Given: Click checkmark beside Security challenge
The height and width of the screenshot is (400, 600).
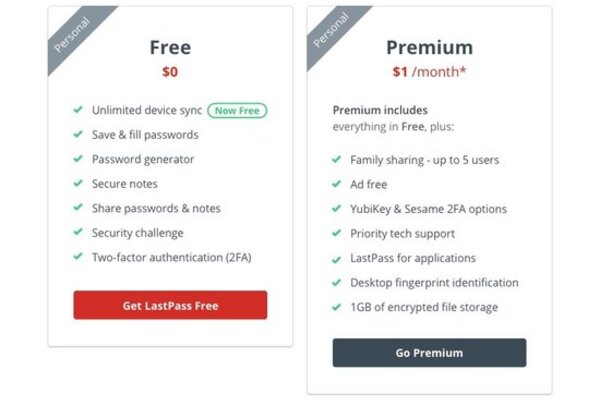Looking at the screenshot, I should [x=78, y=232].
